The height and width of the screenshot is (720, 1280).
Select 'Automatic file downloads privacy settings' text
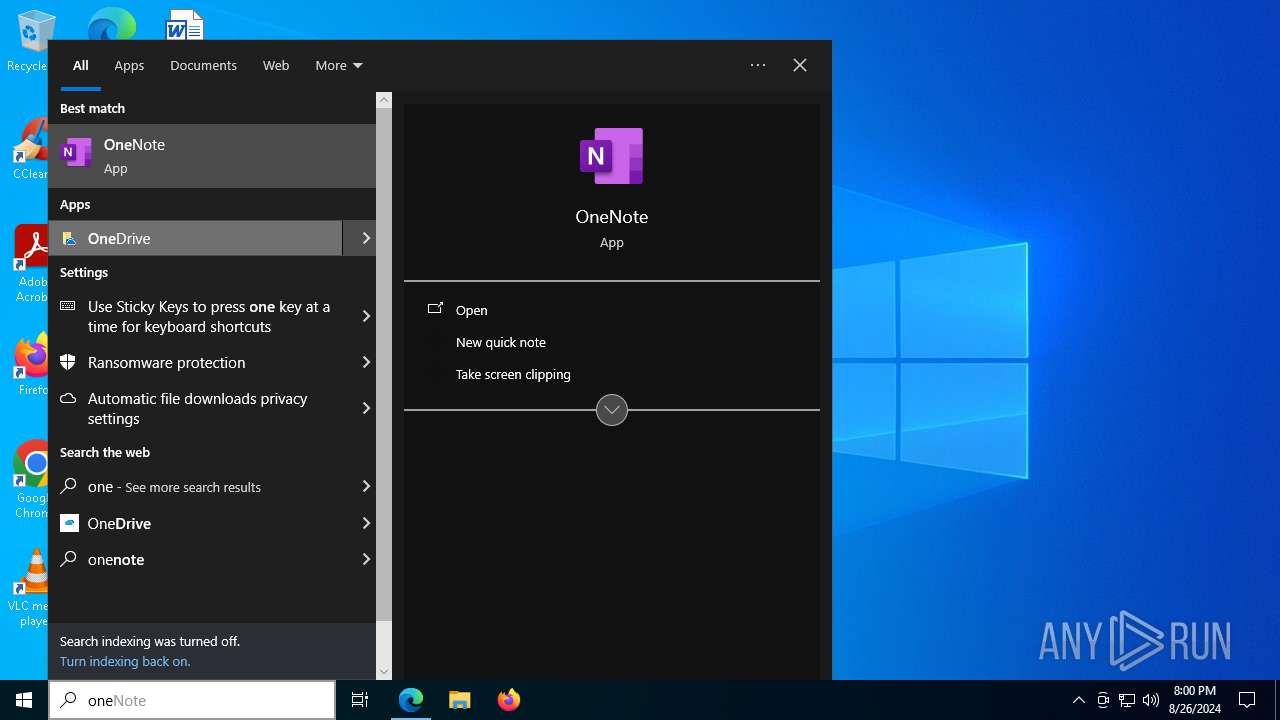pyautogui.click(x=198, y=408)
